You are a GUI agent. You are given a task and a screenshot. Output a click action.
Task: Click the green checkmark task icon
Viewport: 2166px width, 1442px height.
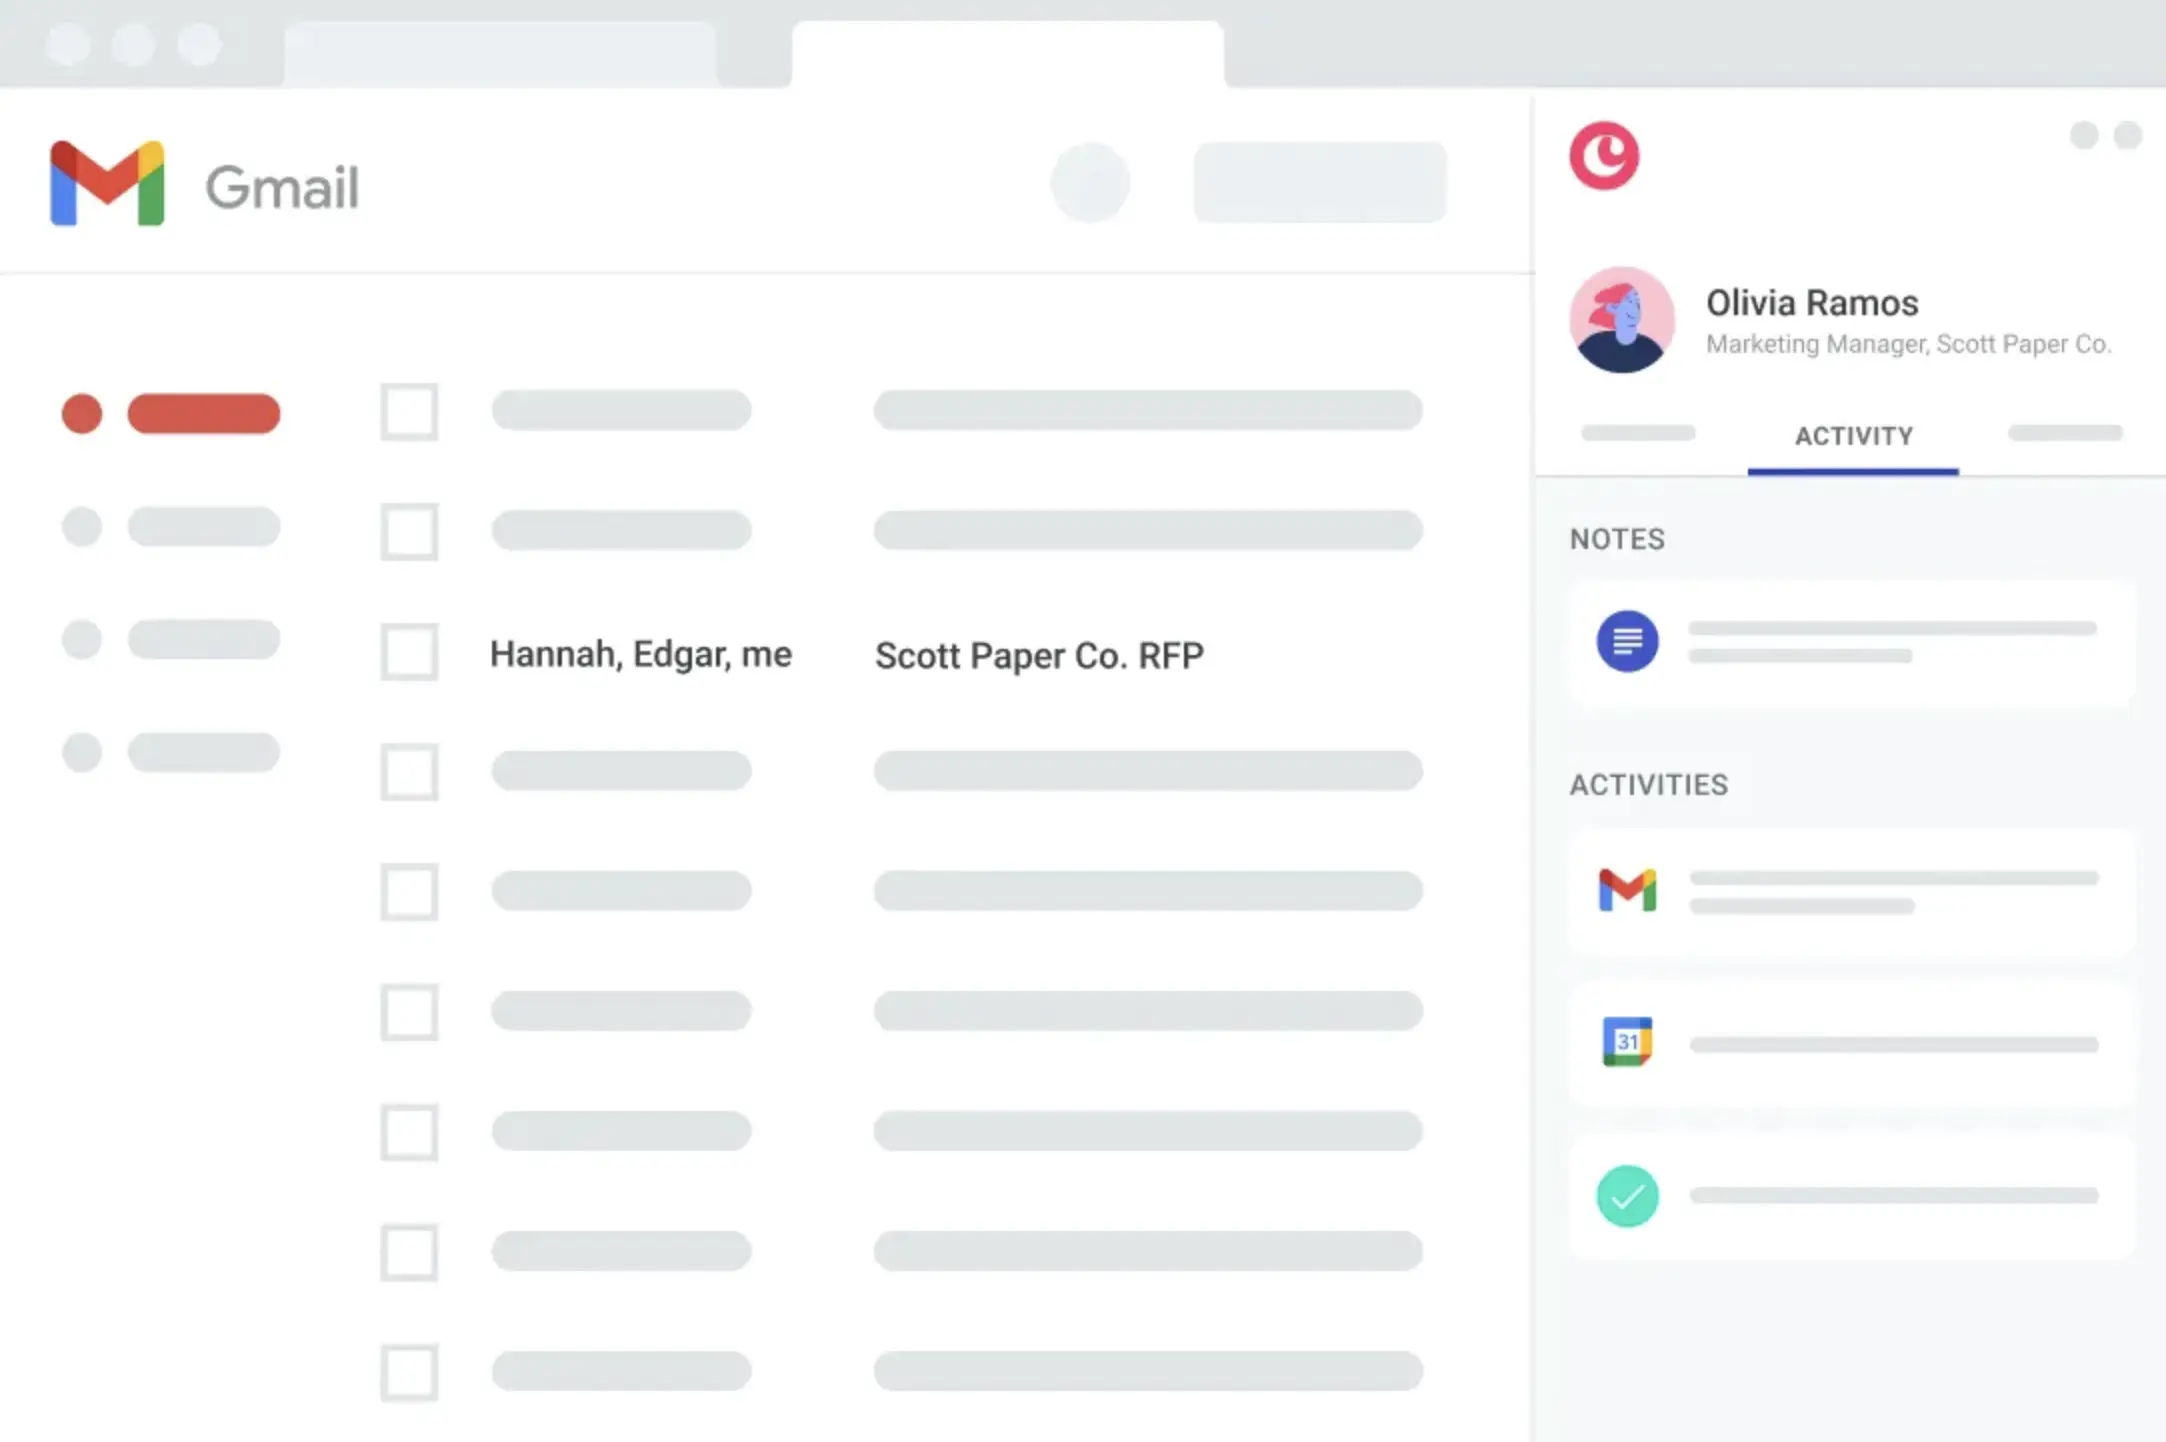coord(1627,1196)
